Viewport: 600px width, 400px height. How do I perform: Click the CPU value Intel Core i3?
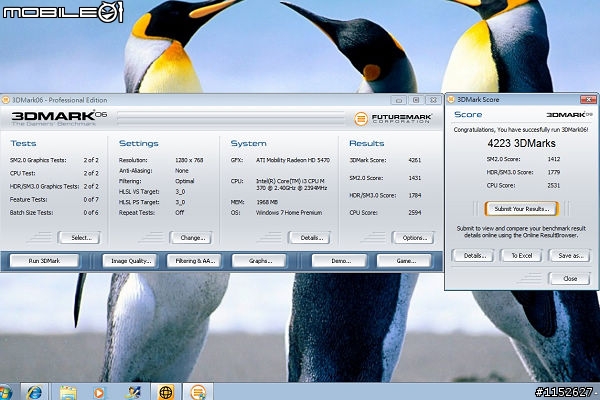[x=291, y=184]
